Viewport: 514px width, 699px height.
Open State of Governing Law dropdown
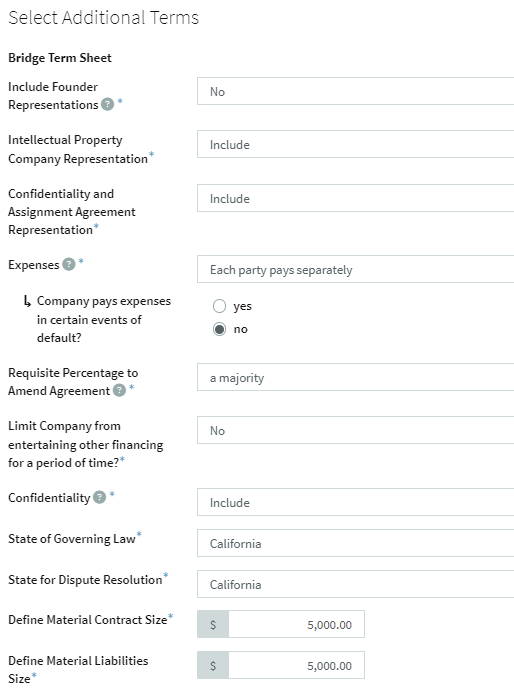point(356,543)
